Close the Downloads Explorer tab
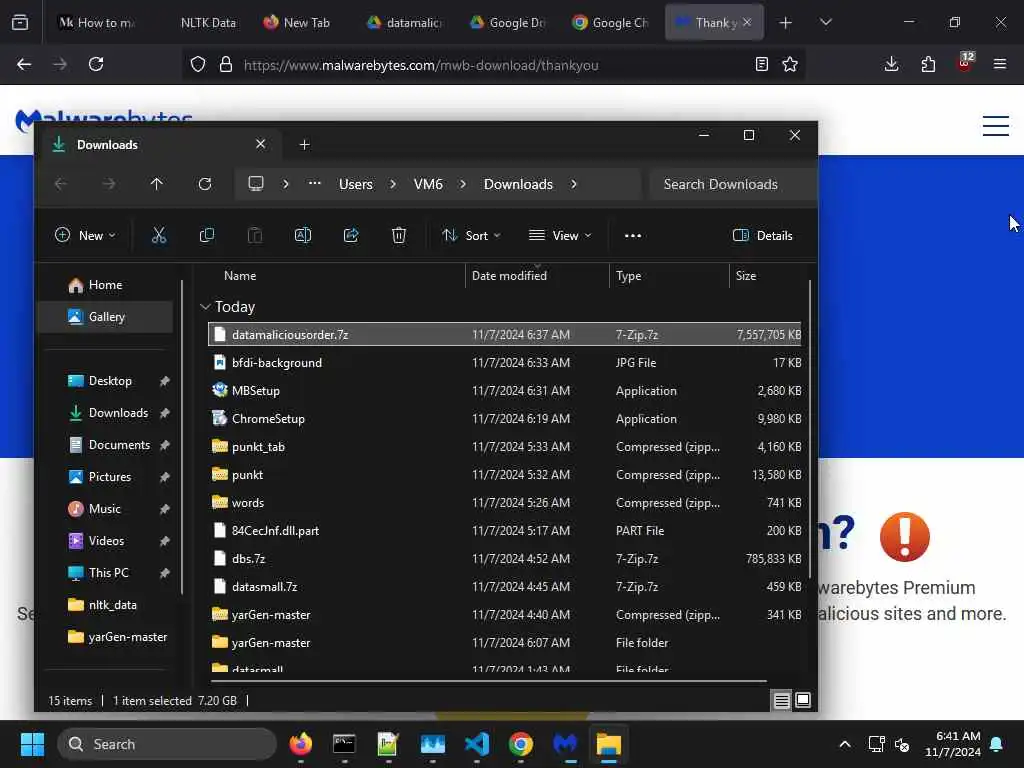Image resolution: width=1024 pixels, height=768 pixels. pos(261,144)
